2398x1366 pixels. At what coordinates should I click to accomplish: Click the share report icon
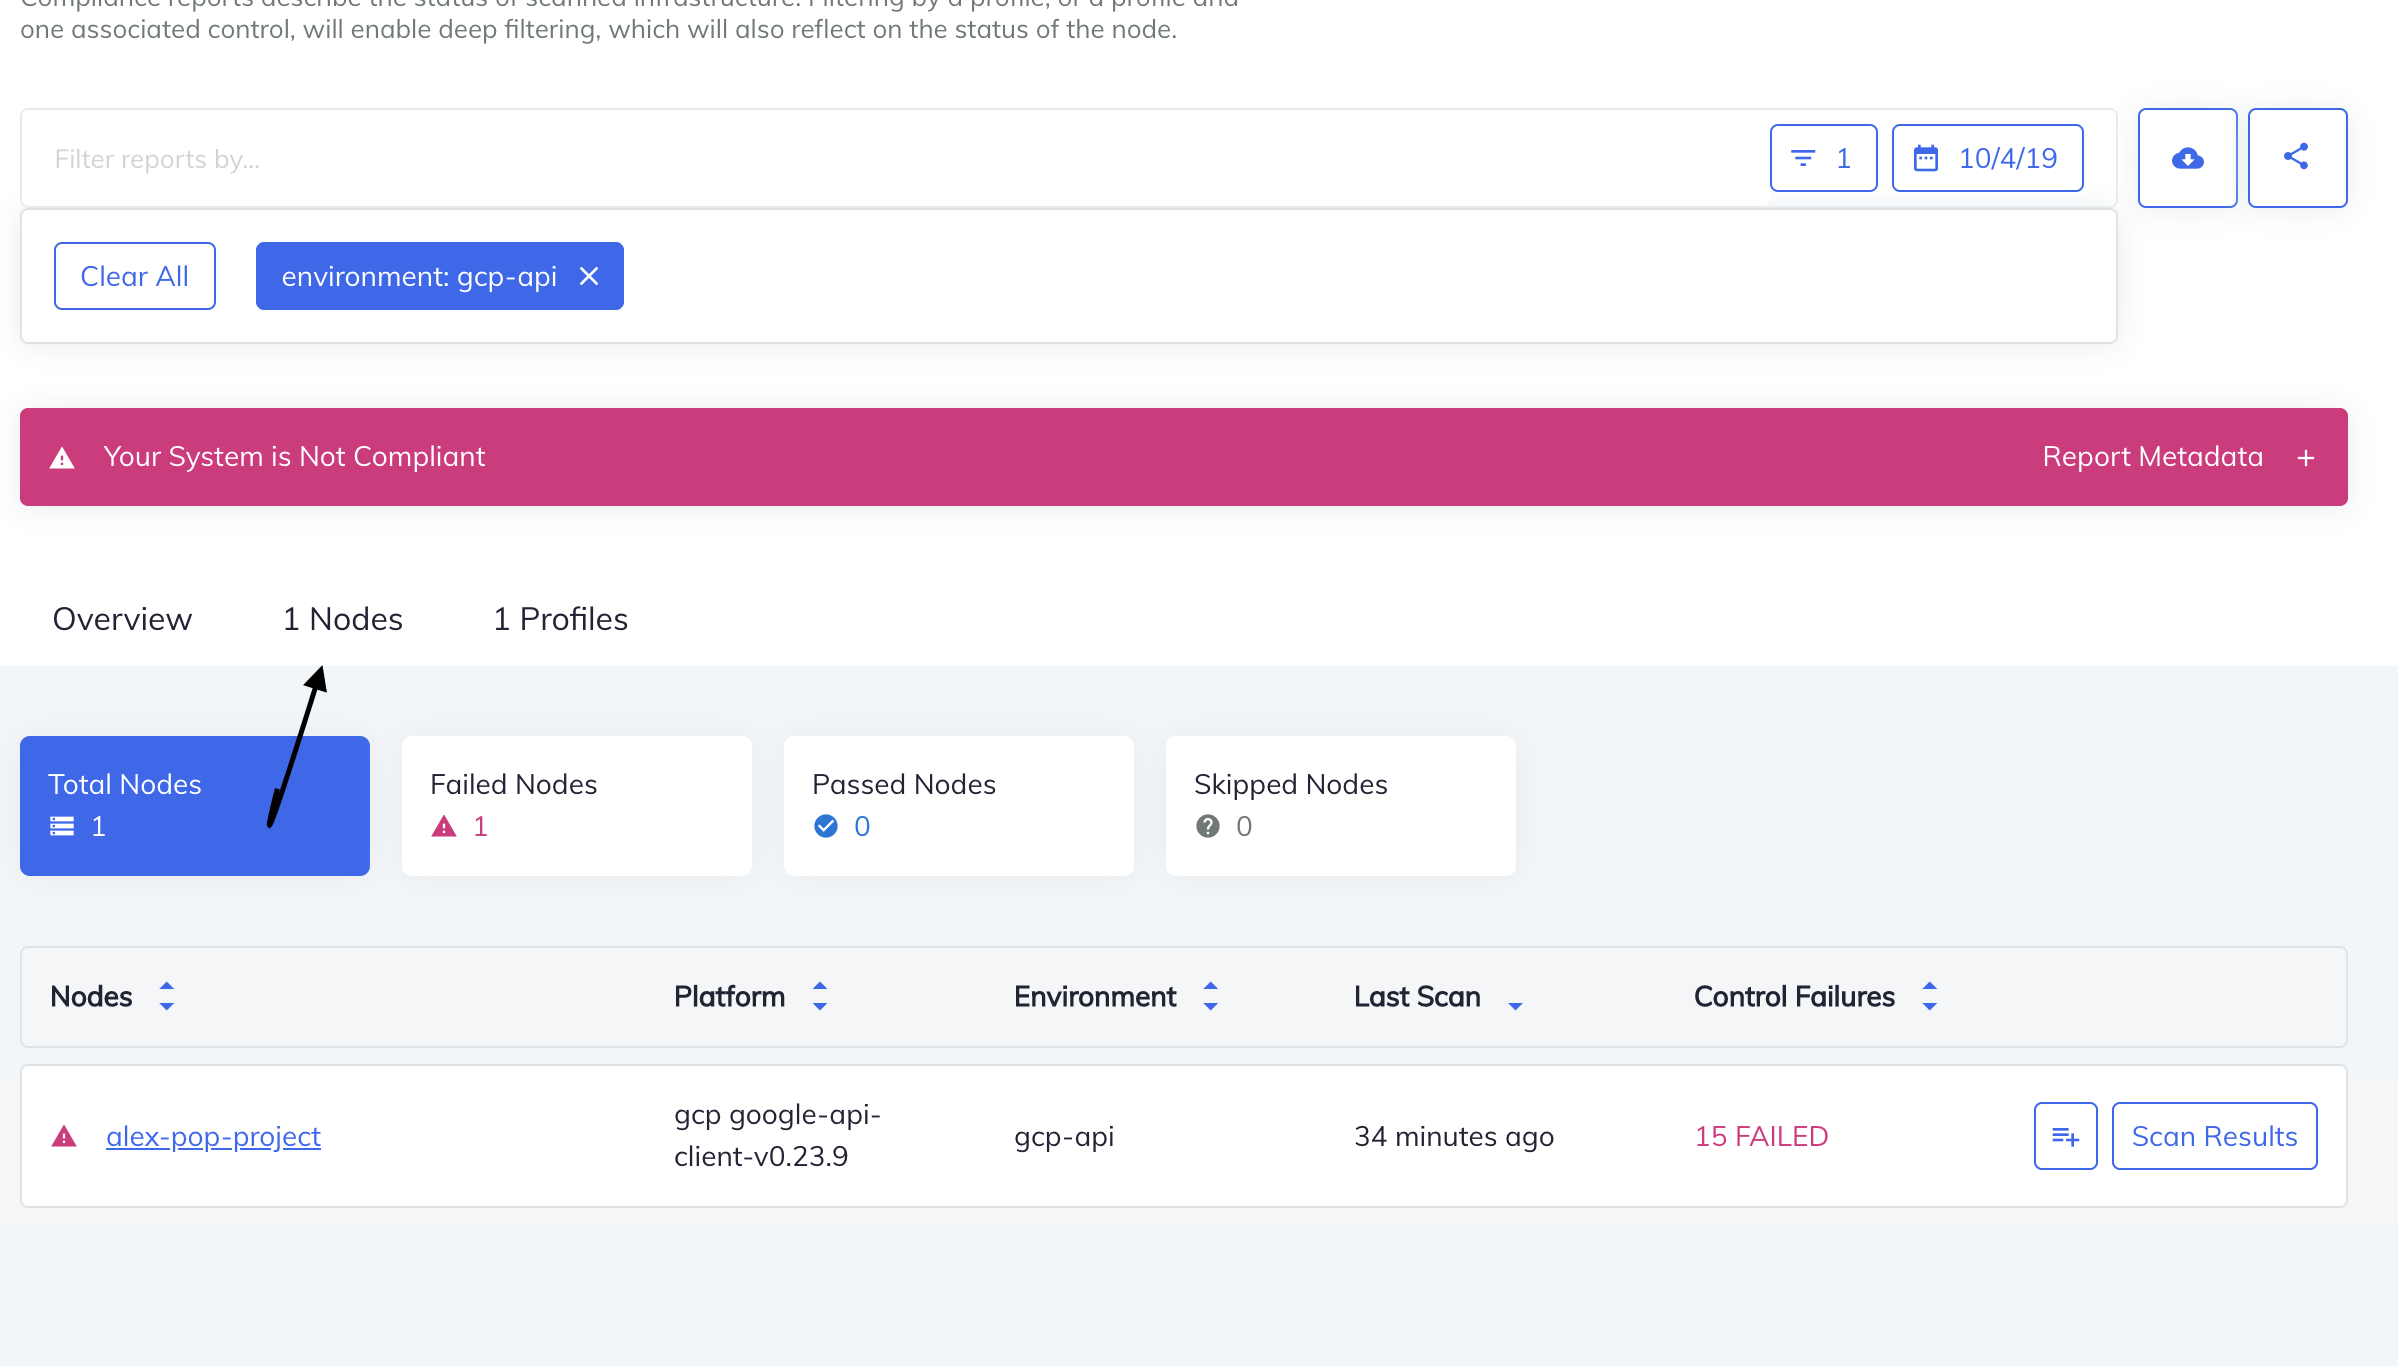(2297, 158)
